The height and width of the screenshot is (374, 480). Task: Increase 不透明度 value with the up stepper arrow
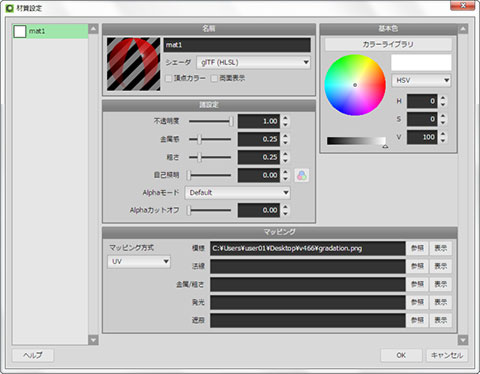coord(285,118)
